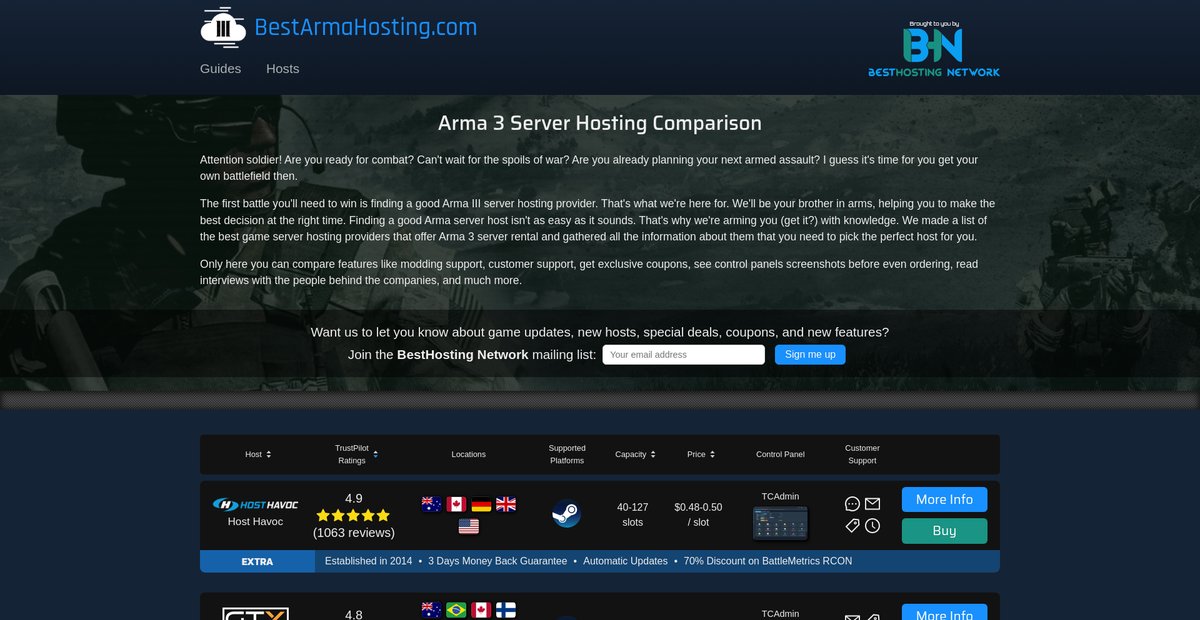Click Host Havoc Steam platform icon

(x=566, y=514)
